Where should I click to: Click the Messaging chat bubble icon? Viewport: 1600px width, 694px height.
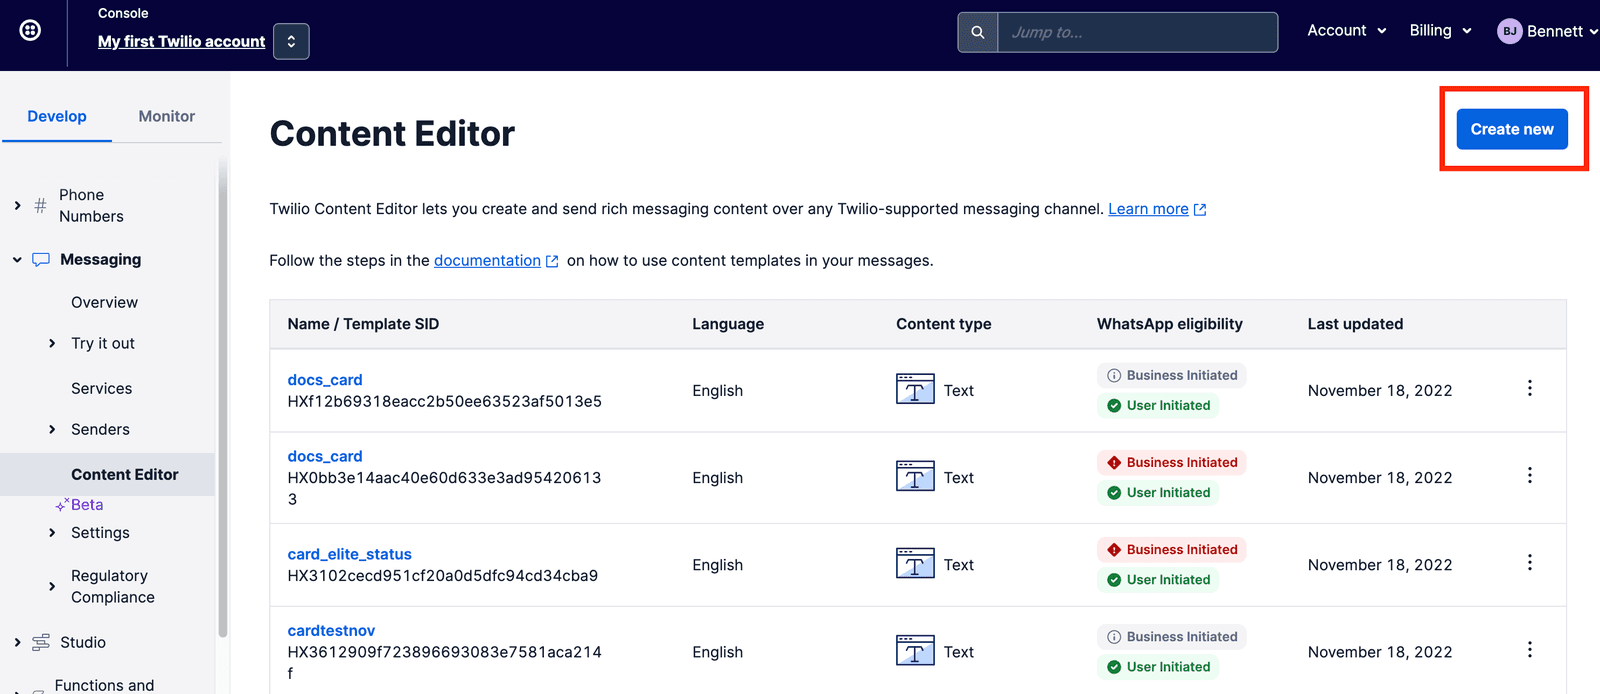(x=41, y=260)
